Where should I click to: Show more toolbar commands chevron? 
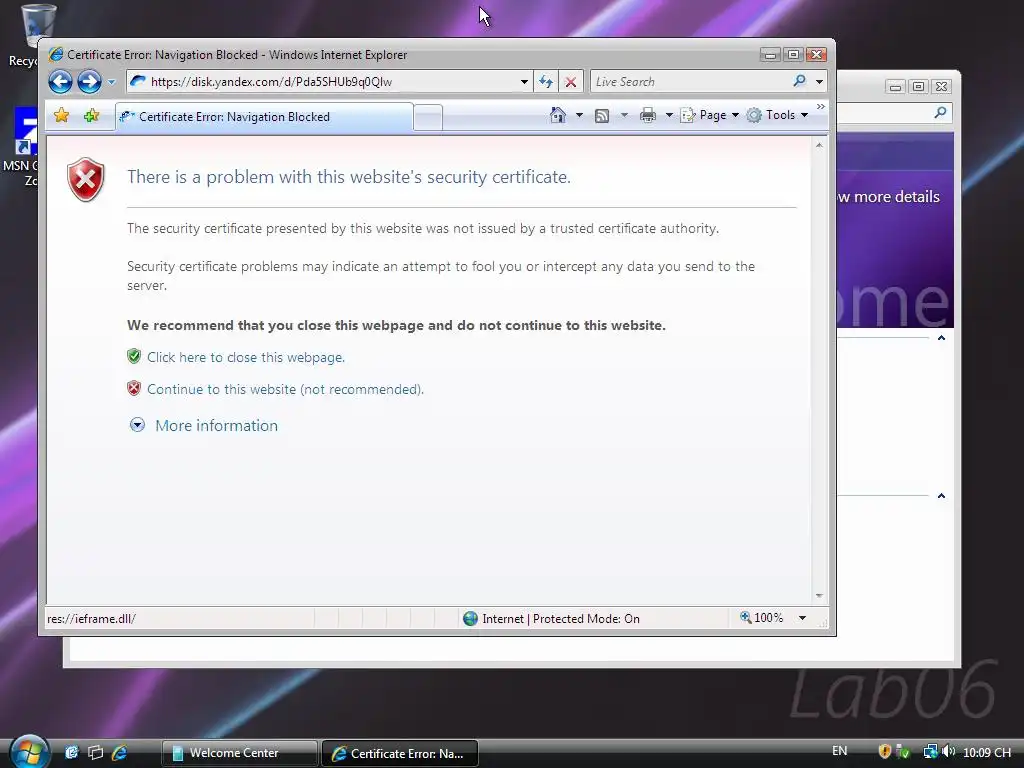pos(821,106)
